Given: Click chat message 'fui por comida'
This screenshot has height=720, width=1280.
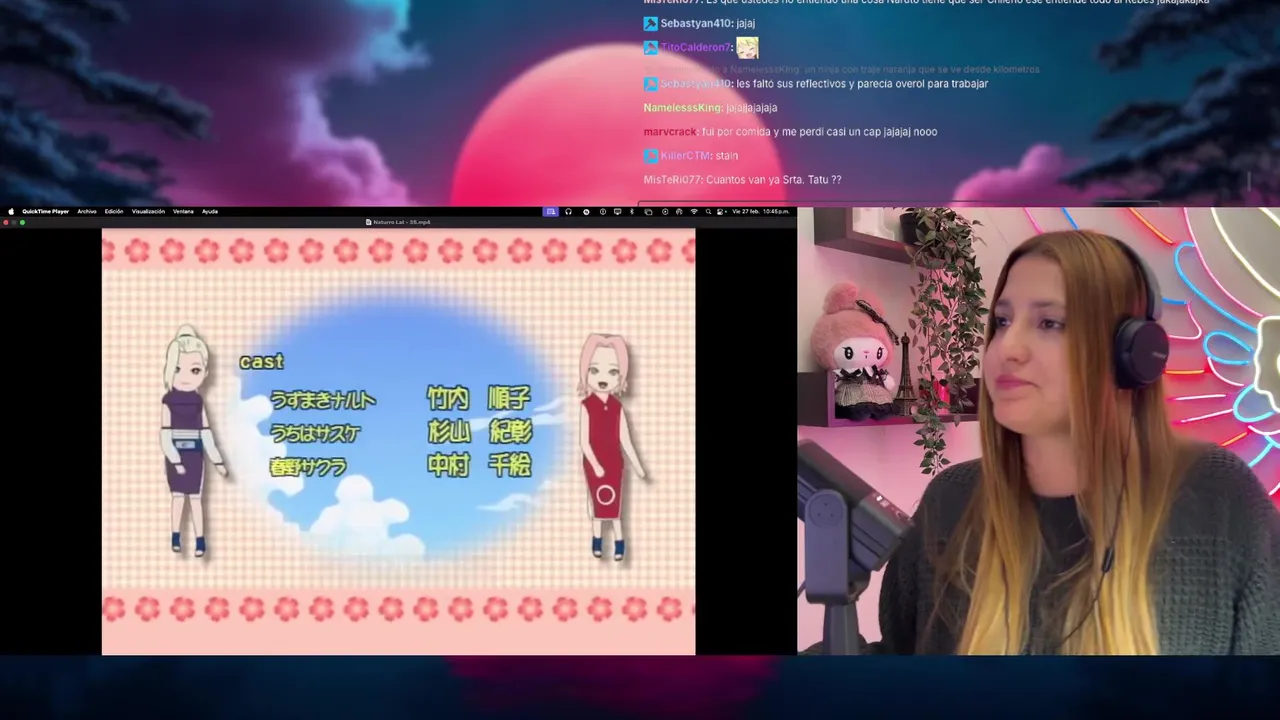Looking at the screenshot, I should point(819,131).
